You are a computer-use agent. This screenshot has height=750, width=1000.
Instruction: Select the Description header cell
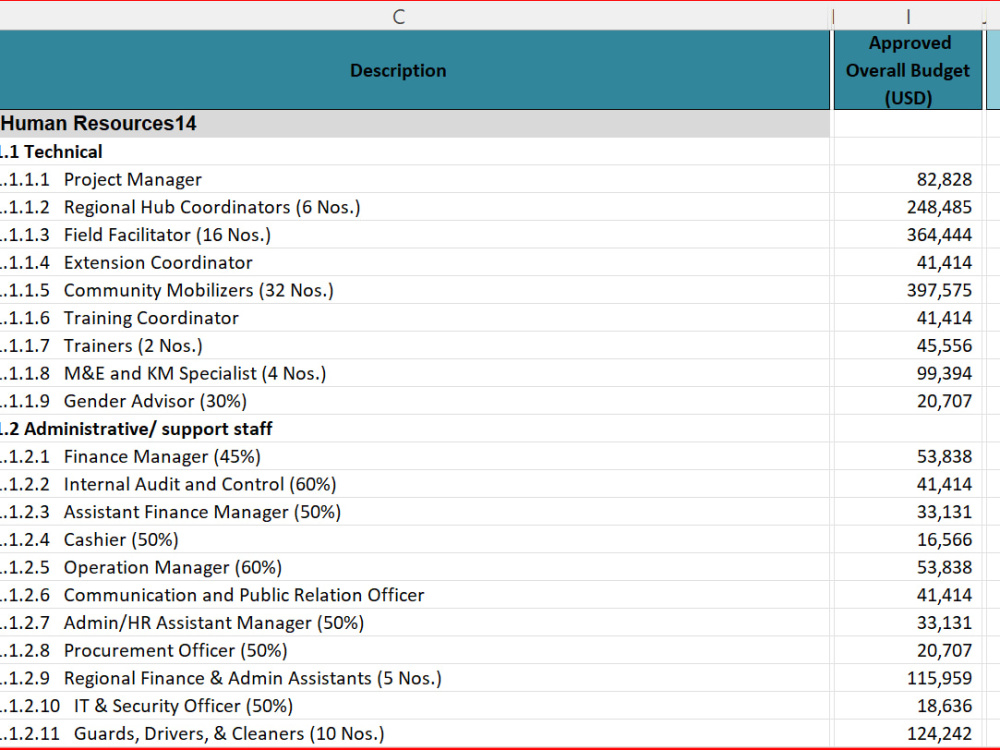[x=415, y=70]
